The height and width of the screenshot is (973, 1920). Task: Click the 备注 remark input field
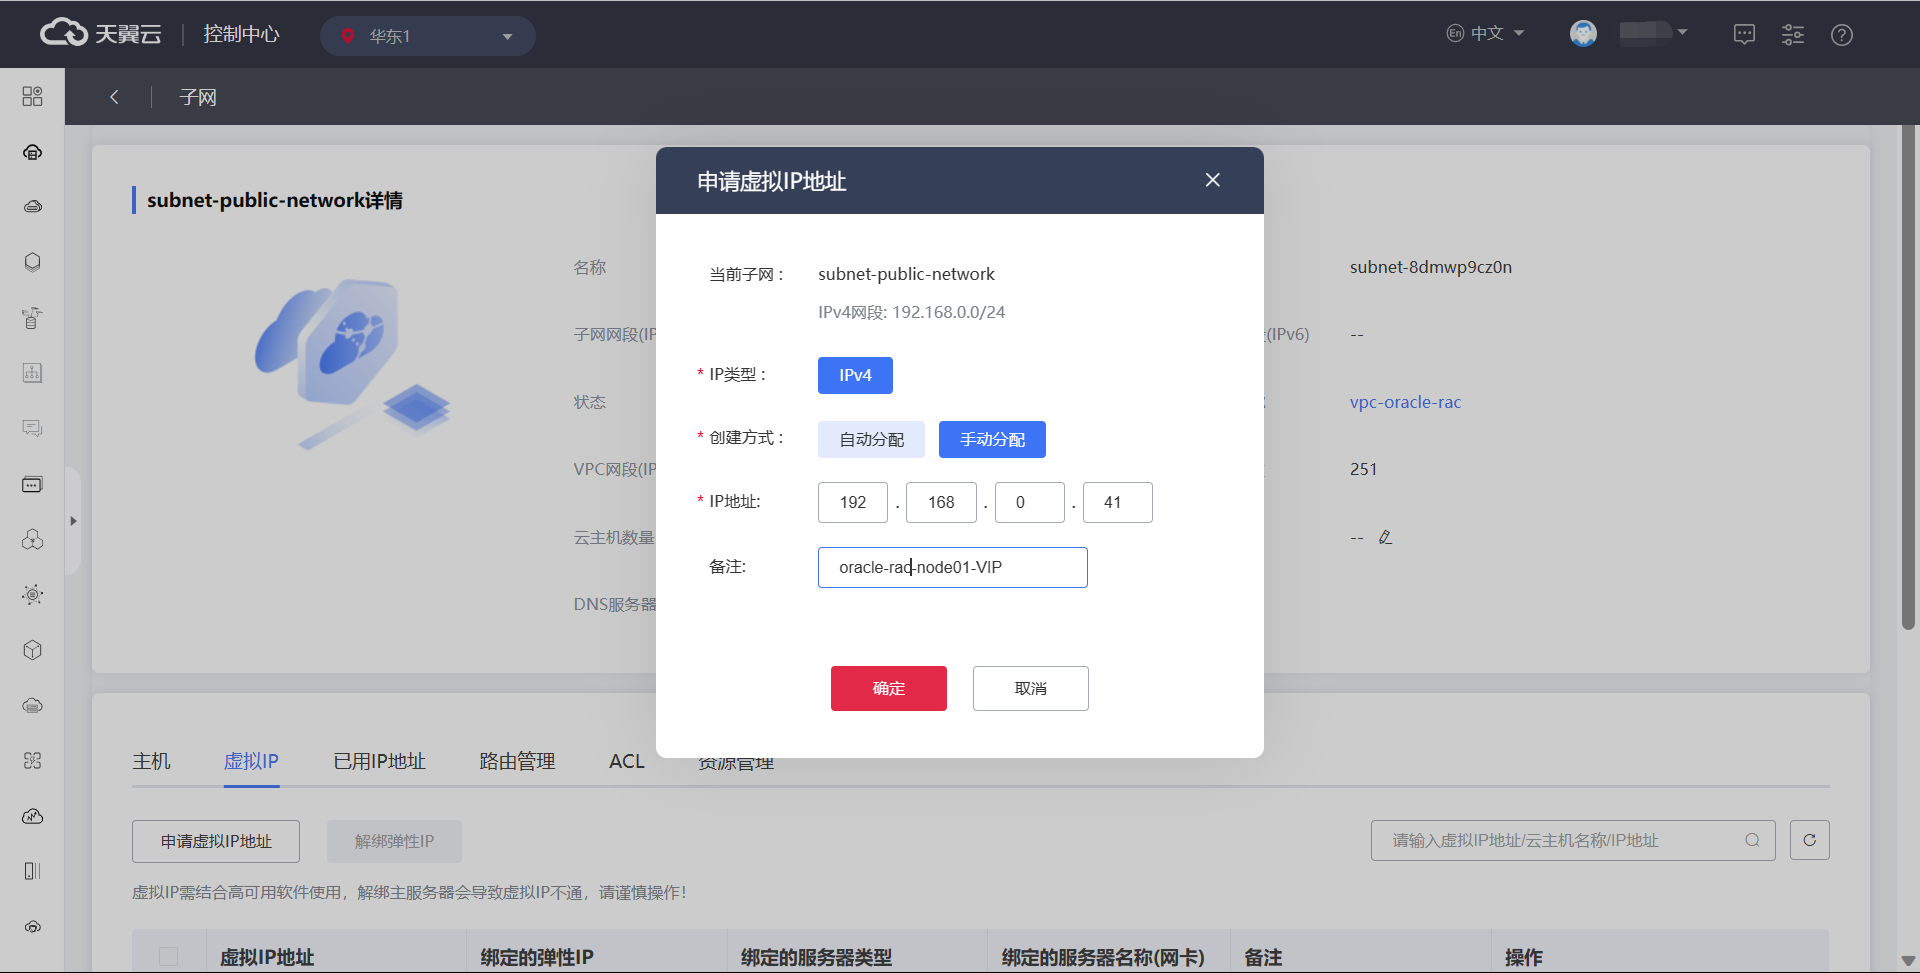click(952, 567)
